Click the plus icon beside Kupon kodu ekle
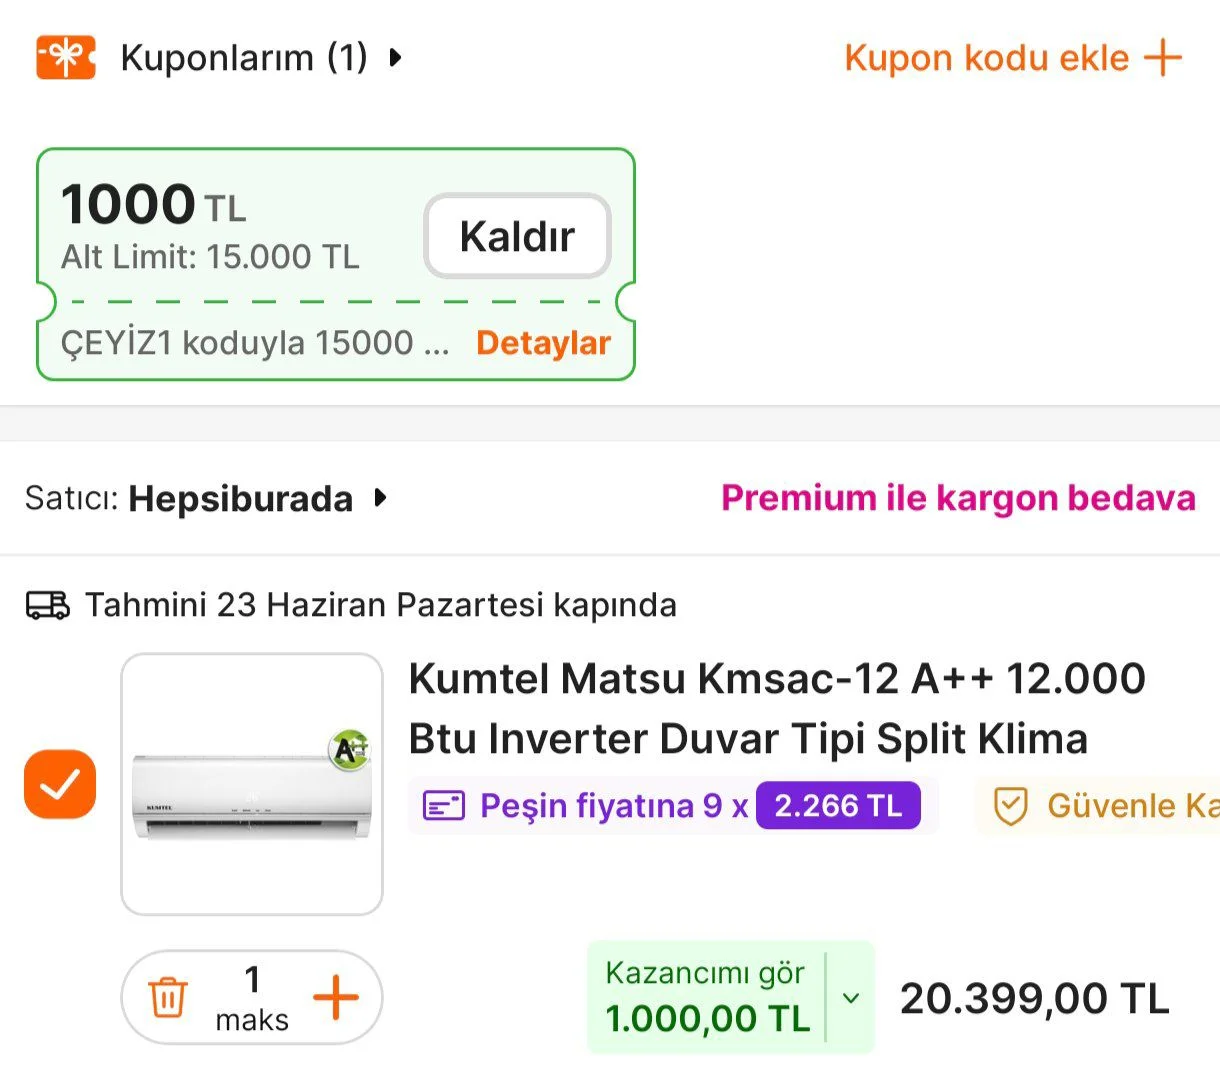The image size is (1220, 1076). click(x=1163, y=57)
